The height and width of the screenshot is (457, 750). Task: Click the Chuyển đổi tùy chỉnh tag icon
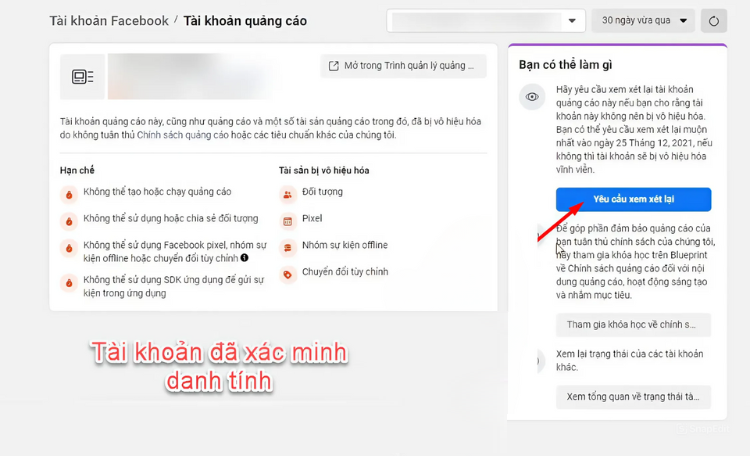click(x=287, y=275)
